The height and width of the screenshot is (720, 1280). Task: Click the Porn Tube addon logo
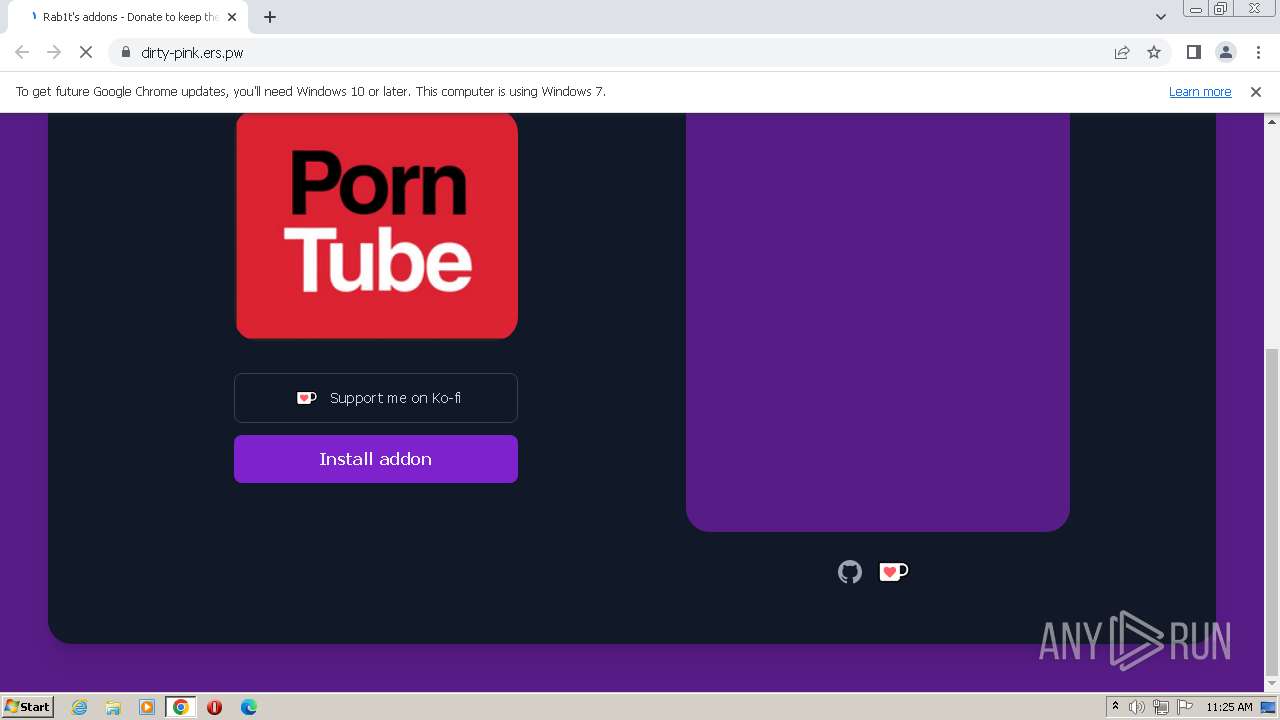coord(377,226)
